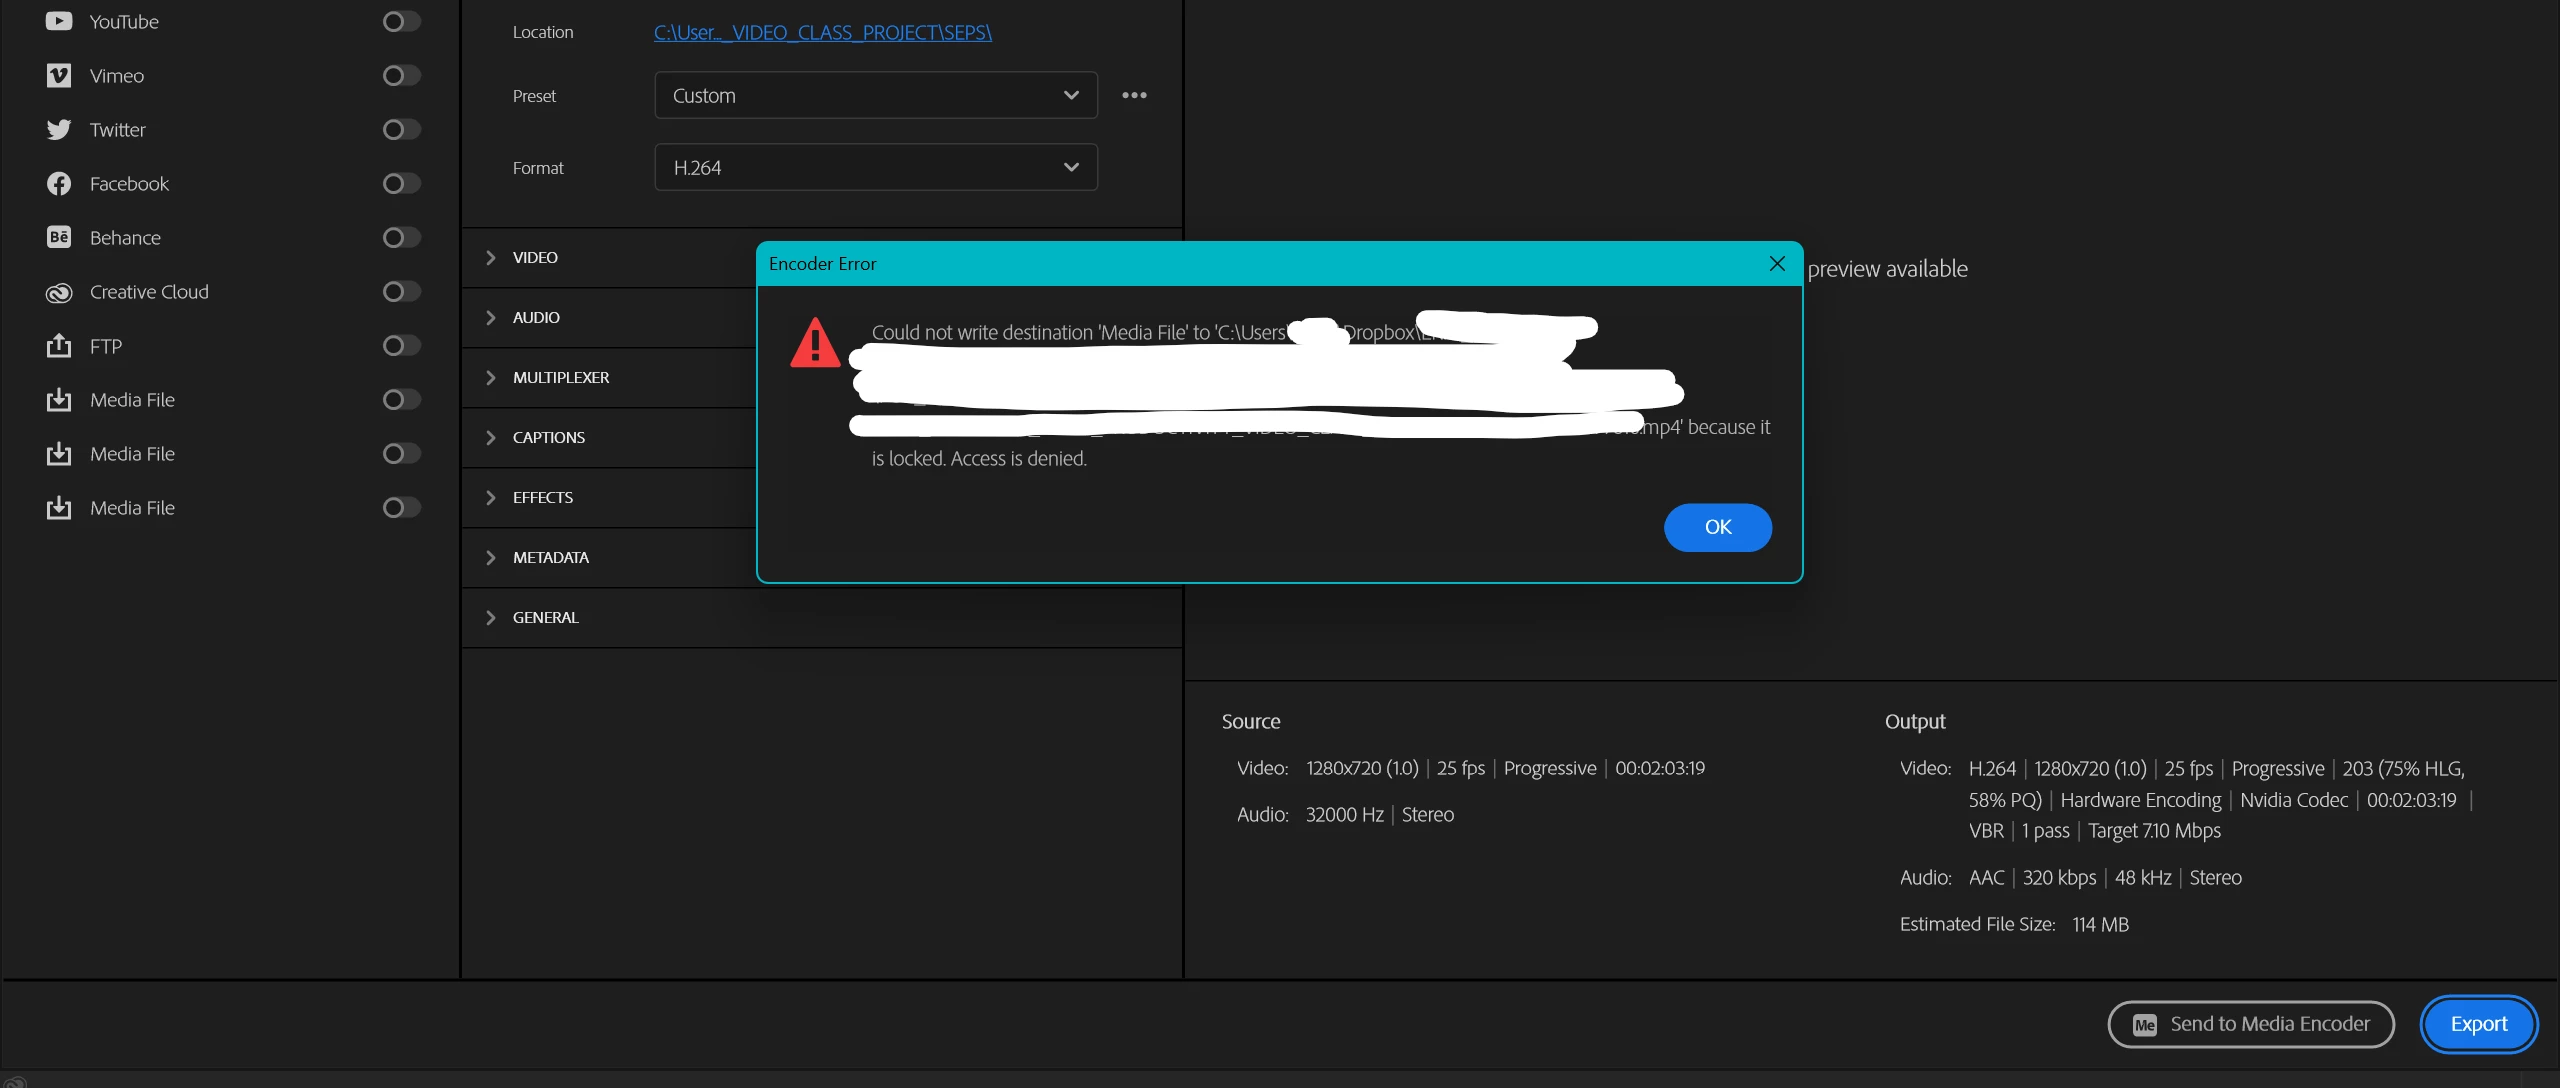The image size is (2560, 1088).
Task: Enable the YouTube publish toggle
Action: point(401,21)
